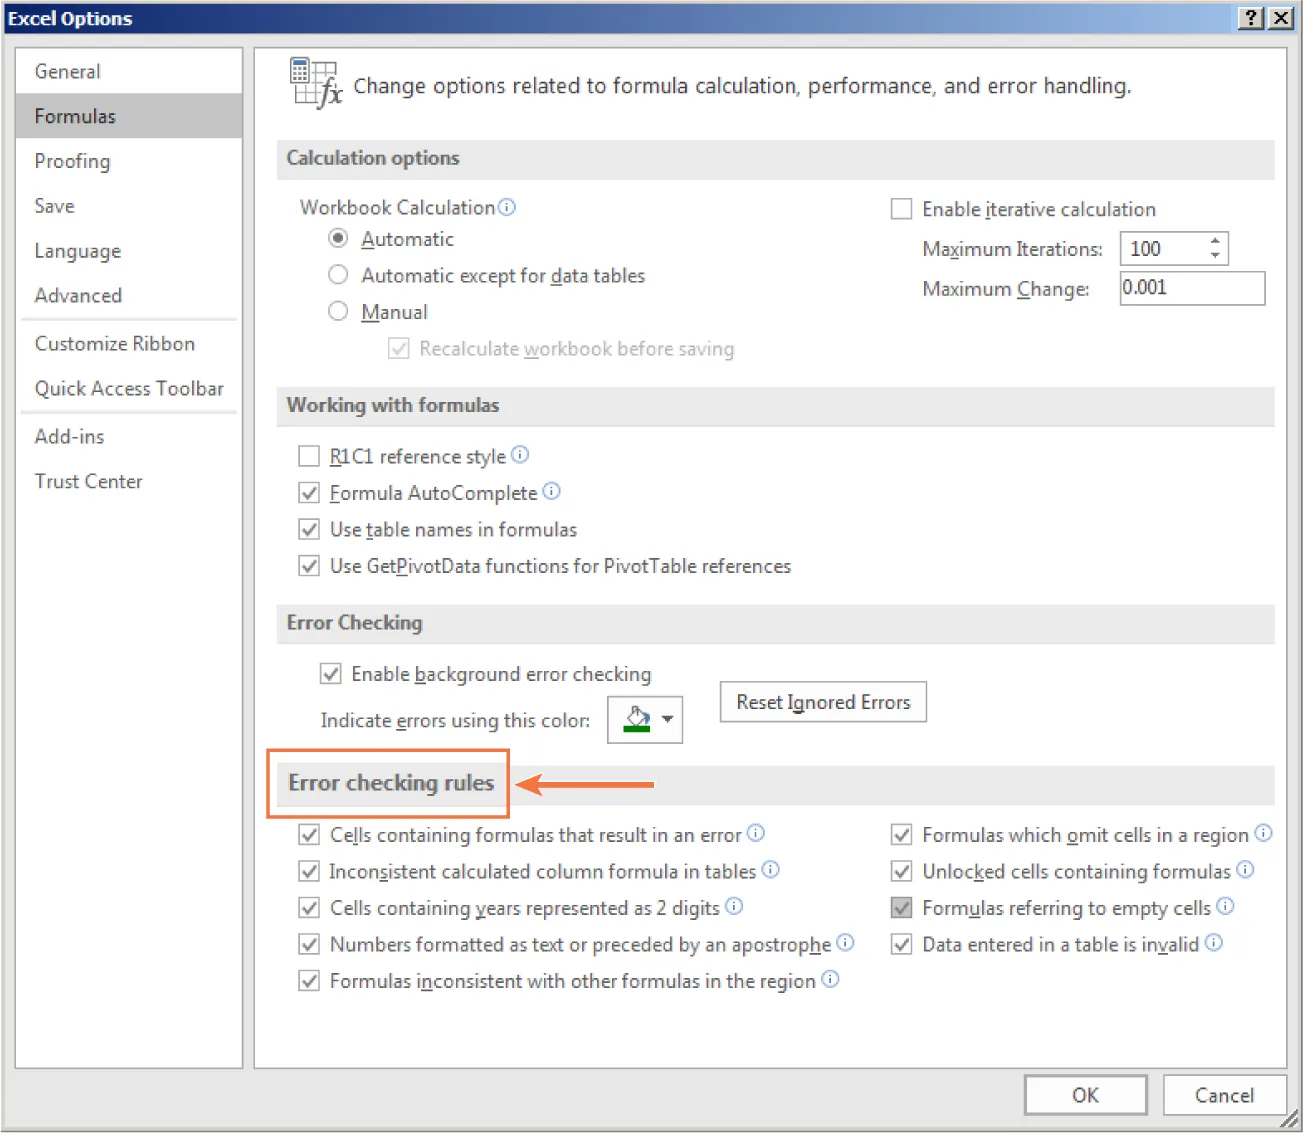This screenshot has height=1133, width=1303.
Task: Click the Maximum Change input field
Action: pyautogui.click(x=1191, y=288)
